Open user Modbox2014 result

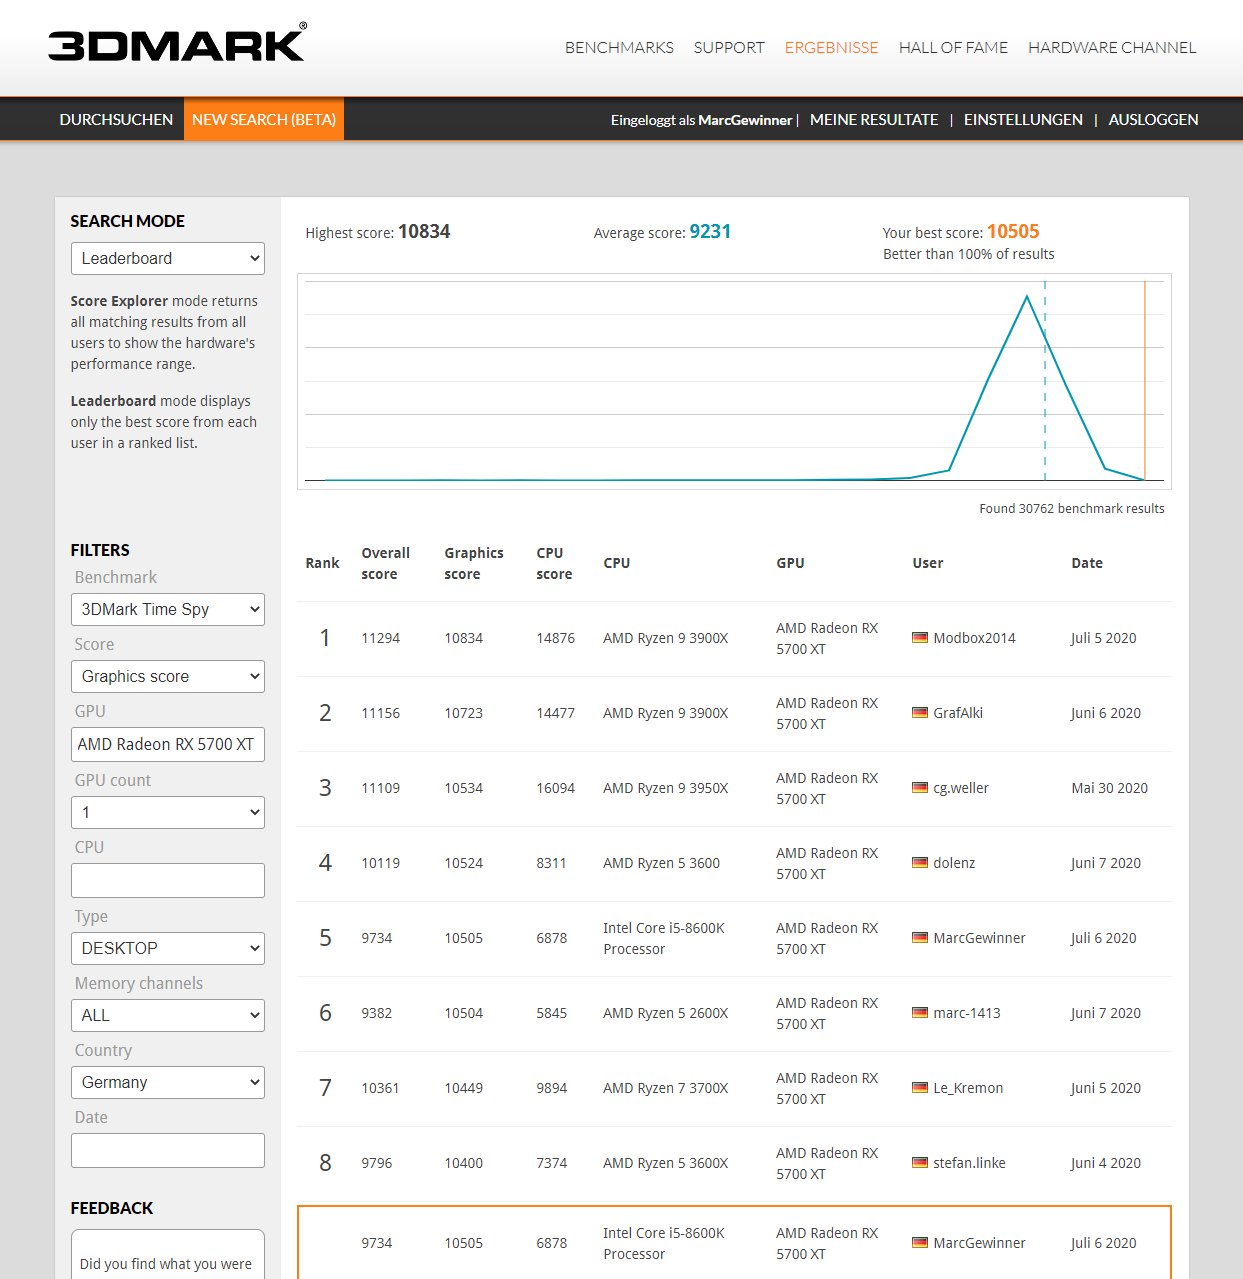[974, 638]
